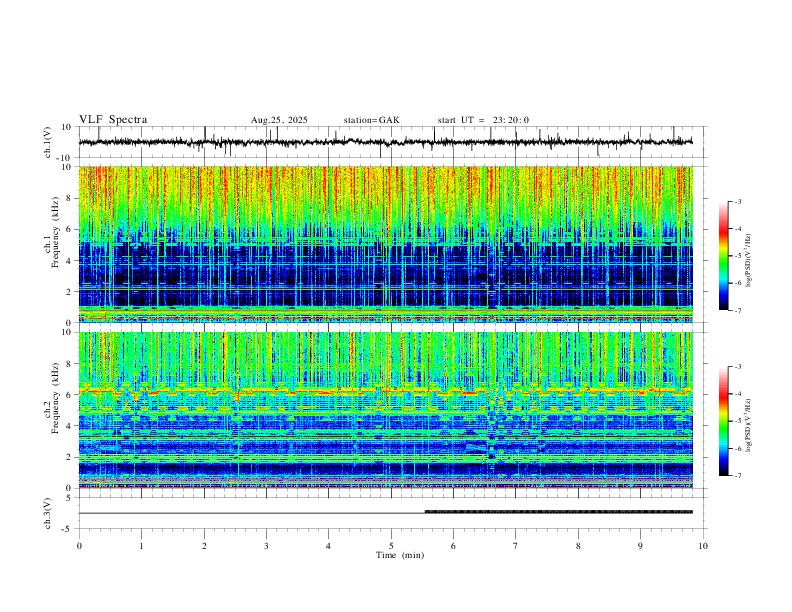Click time axis tick label '7'
Viewport: 792px width, 612px height.
516,546
